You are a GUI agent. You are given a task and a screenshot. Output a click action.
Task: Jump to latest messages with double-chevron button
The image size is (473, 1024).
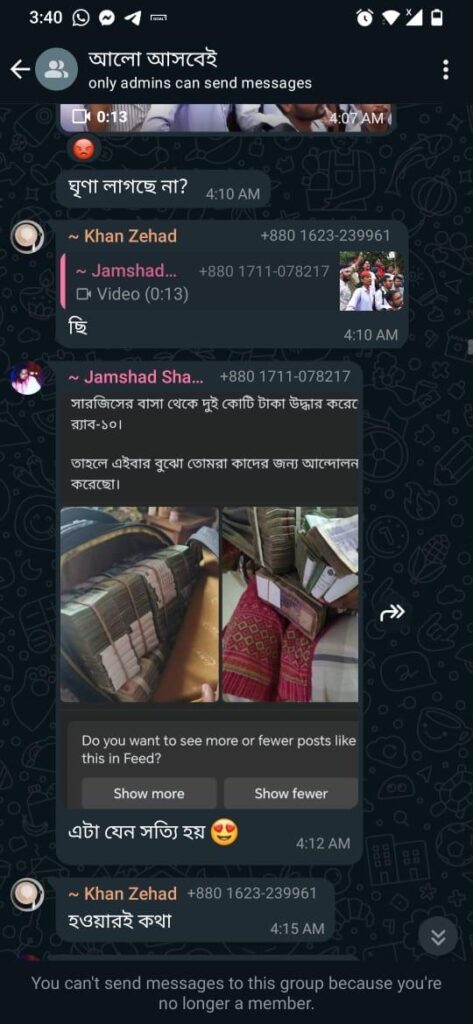click(x=438, y=938)
